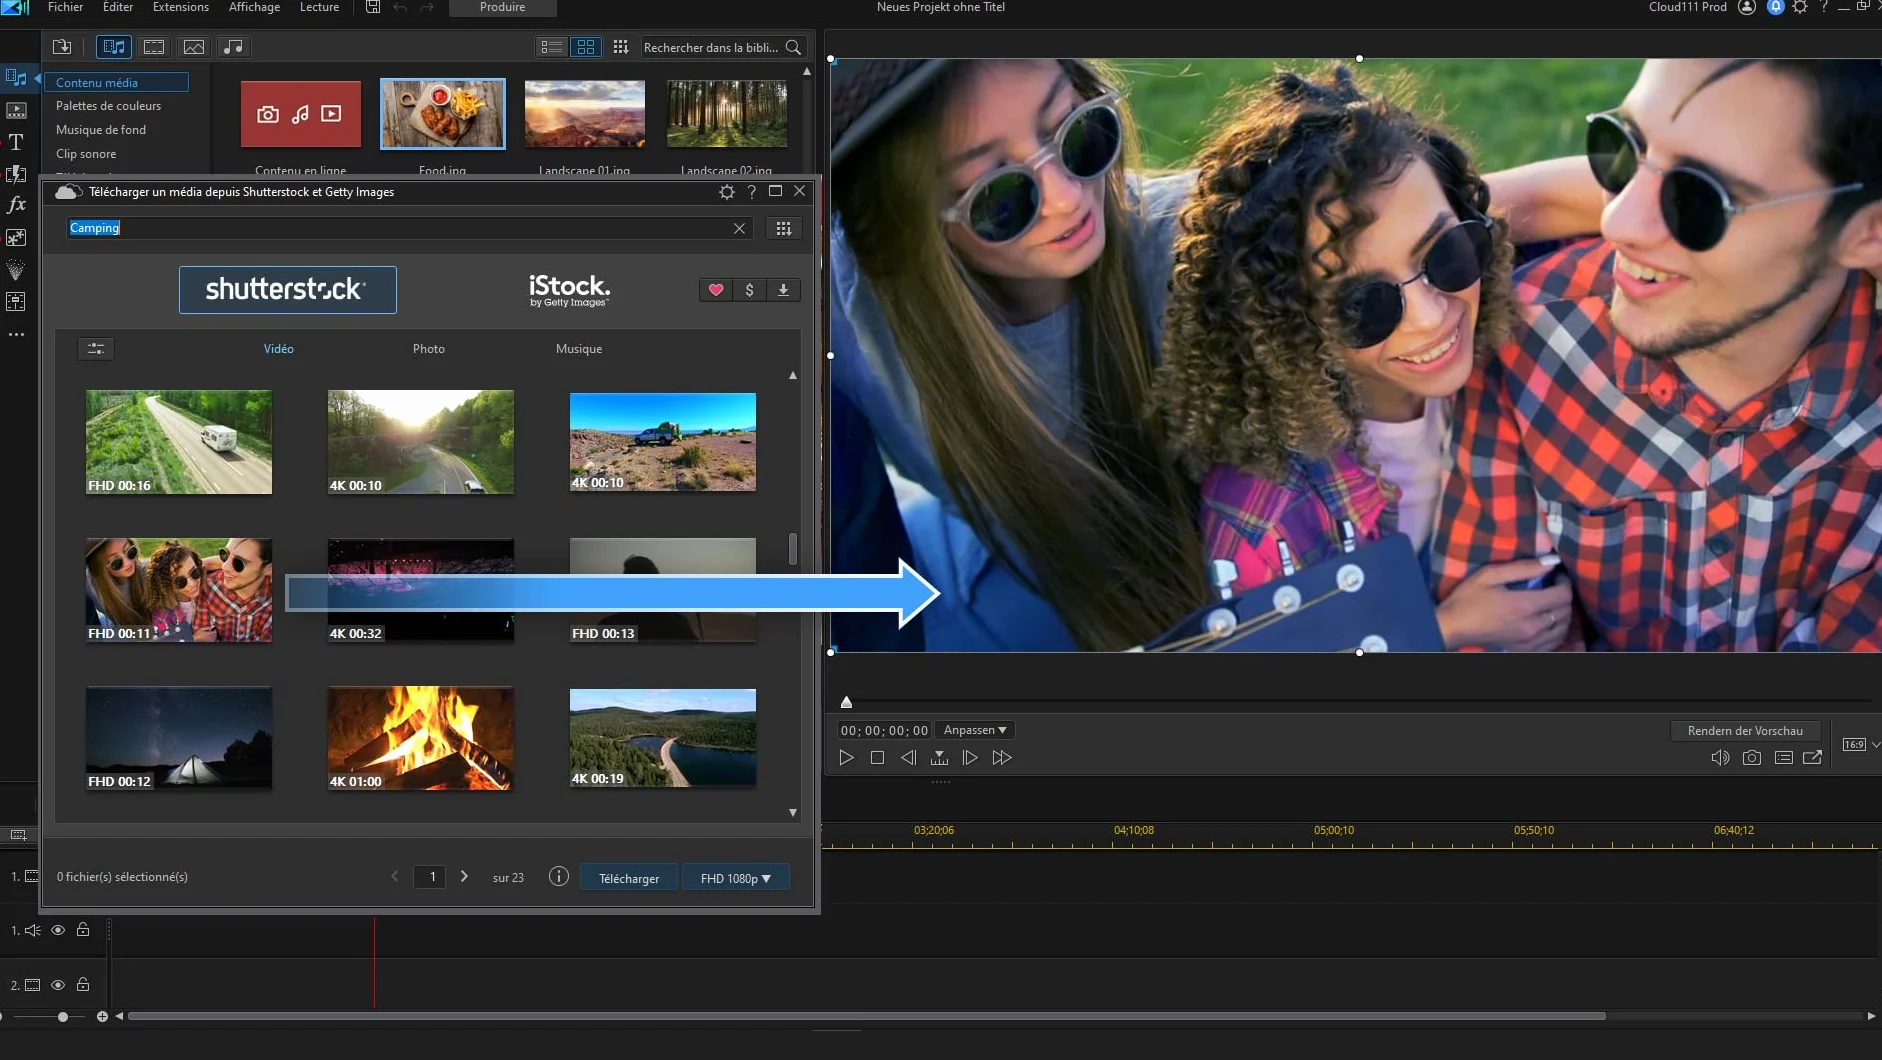Screen dimensions: 1882x1060
Task: Expand the 16:9 aspect ratio dropdown
Action: 1861,745
